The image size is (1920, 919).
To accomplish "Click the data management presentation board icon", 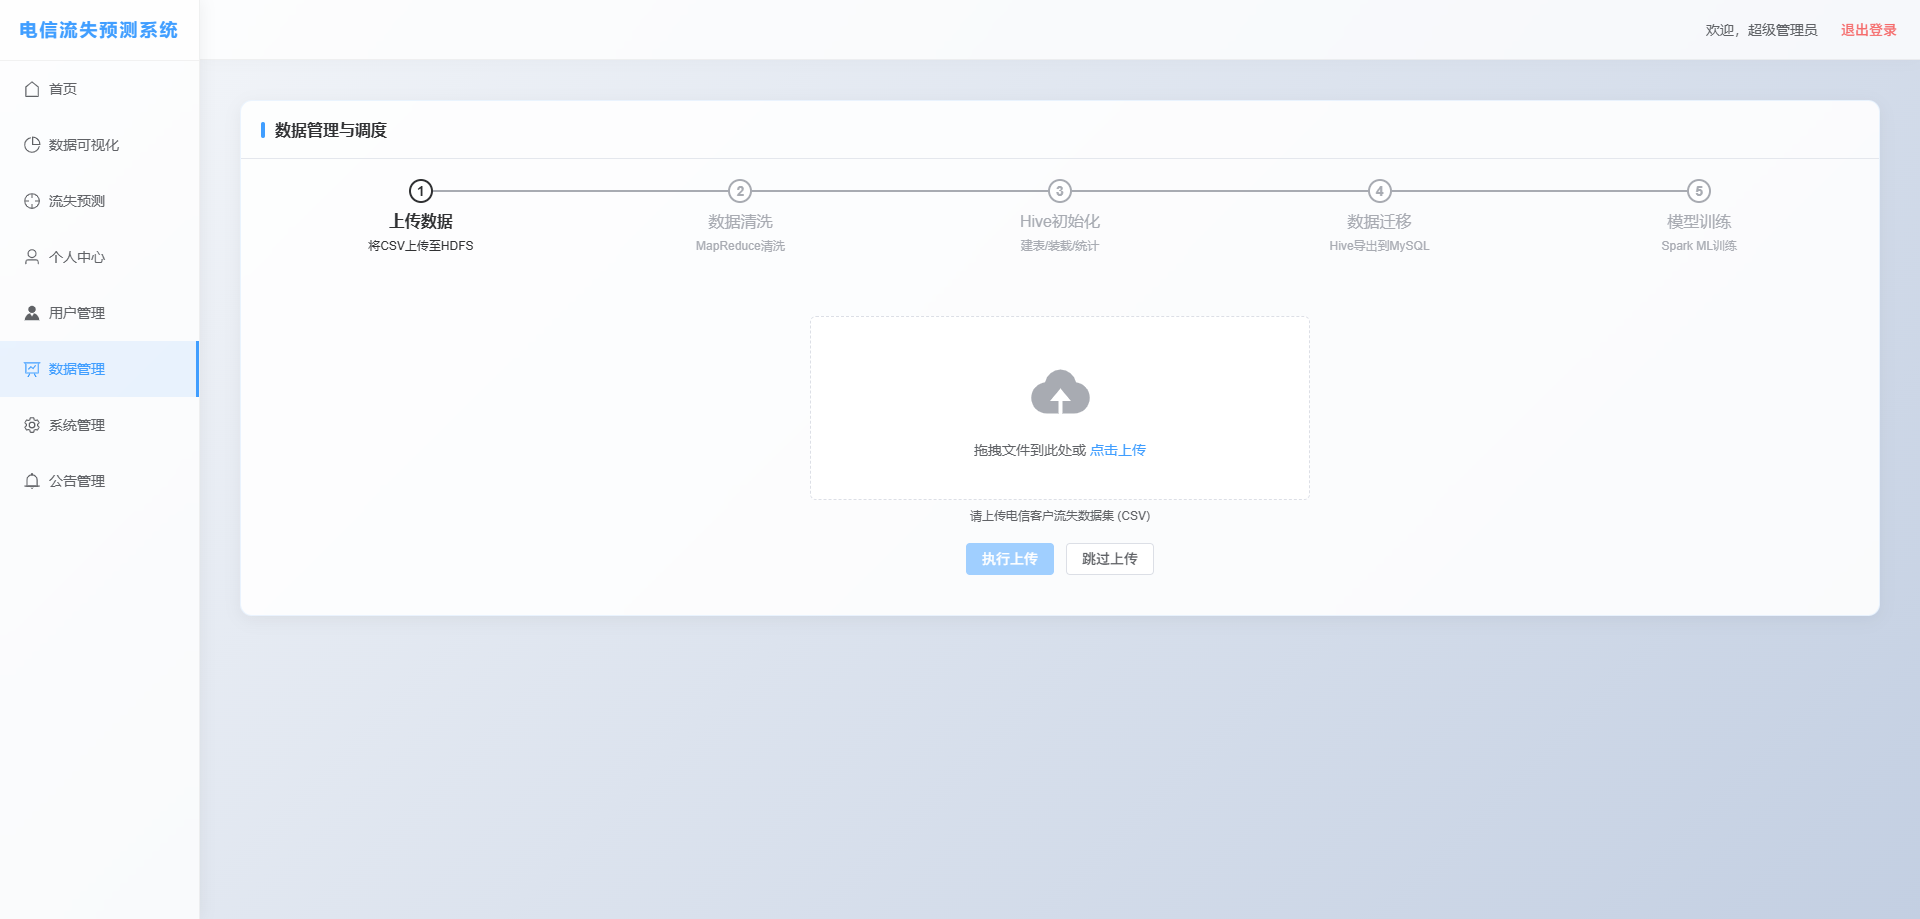I will point(32,369).
